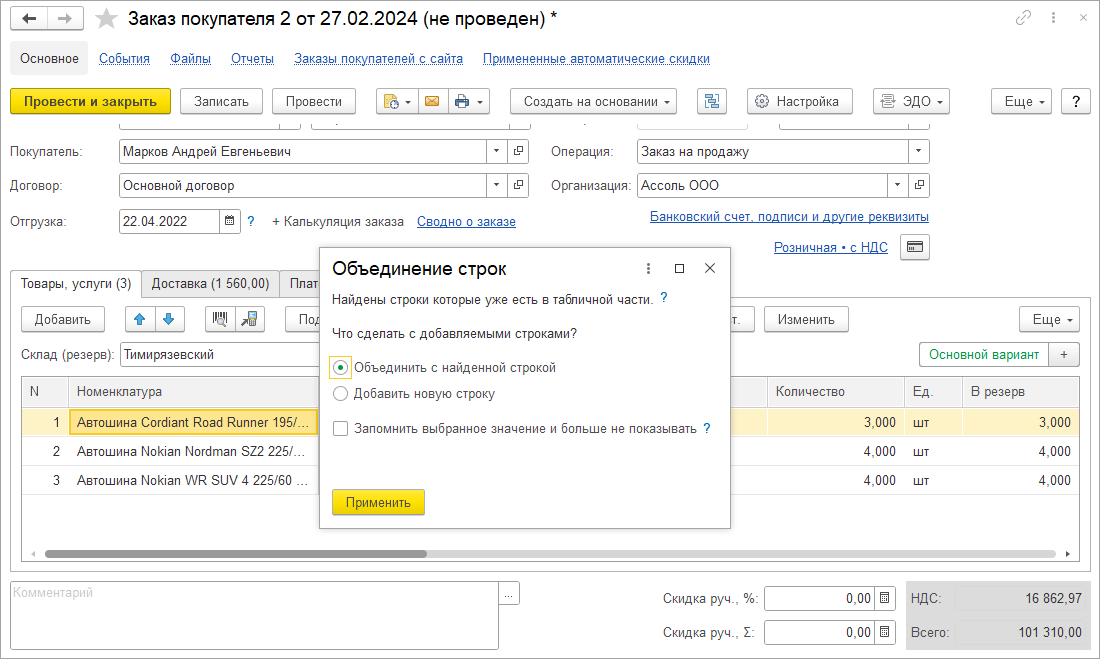This screenshot has width=1100, height=659.
Task: Open 'Банковский счет, подписи и другие реквизиты' link
Action: (x=789, y=216)
